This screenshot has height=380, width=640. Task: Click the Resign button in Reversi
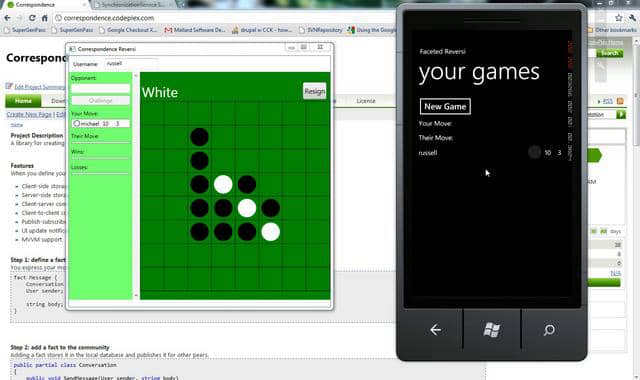[314, 91]
